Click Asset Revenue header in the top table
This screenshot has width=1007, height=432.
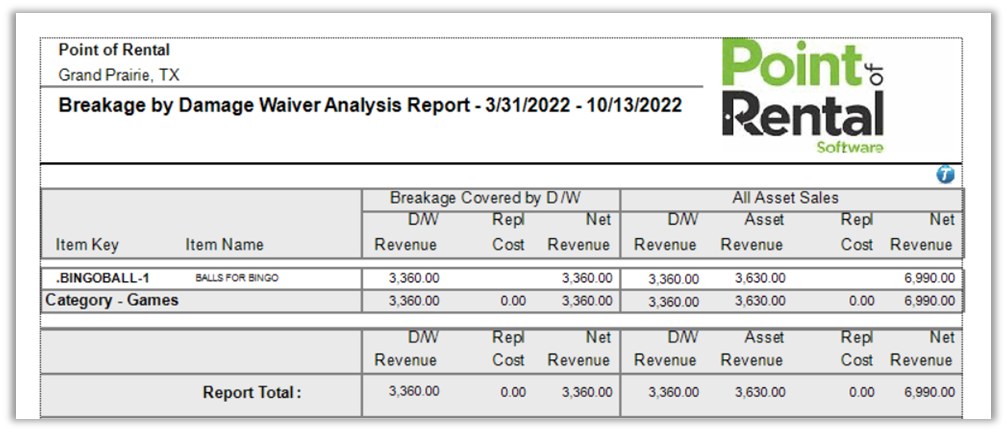(x=751, y=232)
